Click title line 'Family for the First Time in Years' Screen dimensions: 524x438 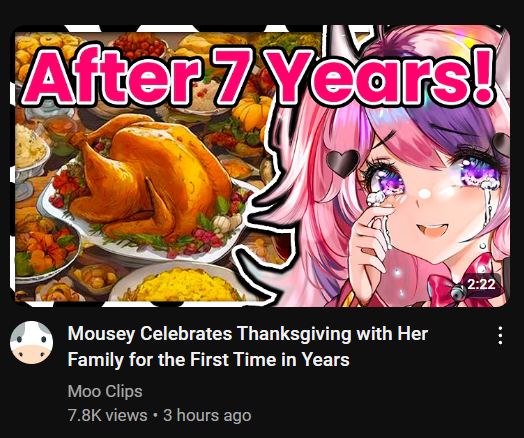coord(209,359)
